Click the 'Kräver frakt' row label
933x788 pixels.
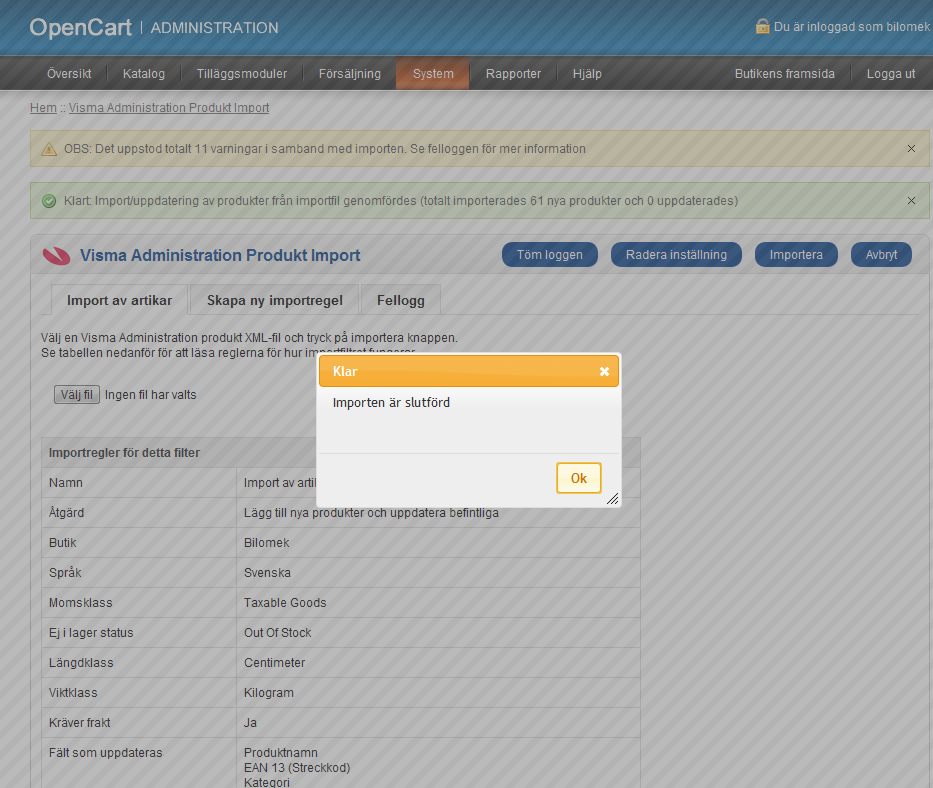click(x=80, y=723)
